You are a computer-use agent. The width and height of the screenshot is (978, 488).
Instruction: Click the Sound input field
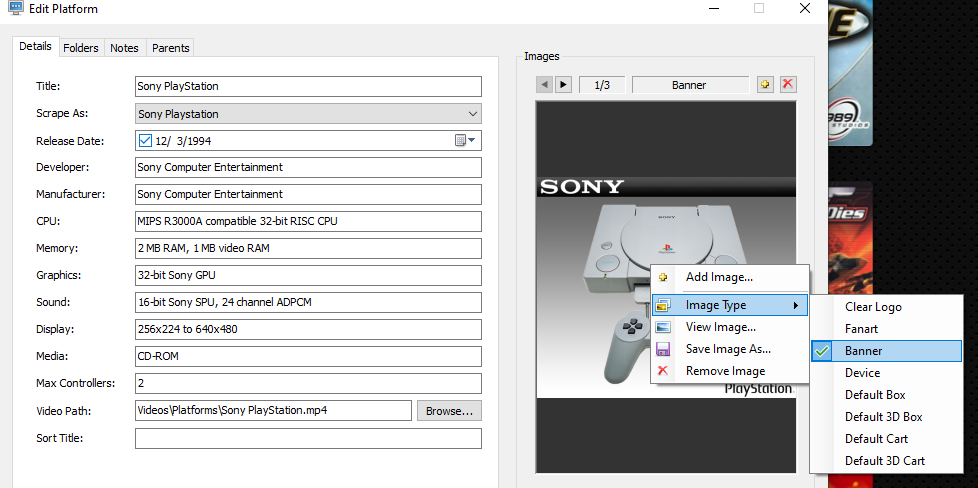pos(308,303)
